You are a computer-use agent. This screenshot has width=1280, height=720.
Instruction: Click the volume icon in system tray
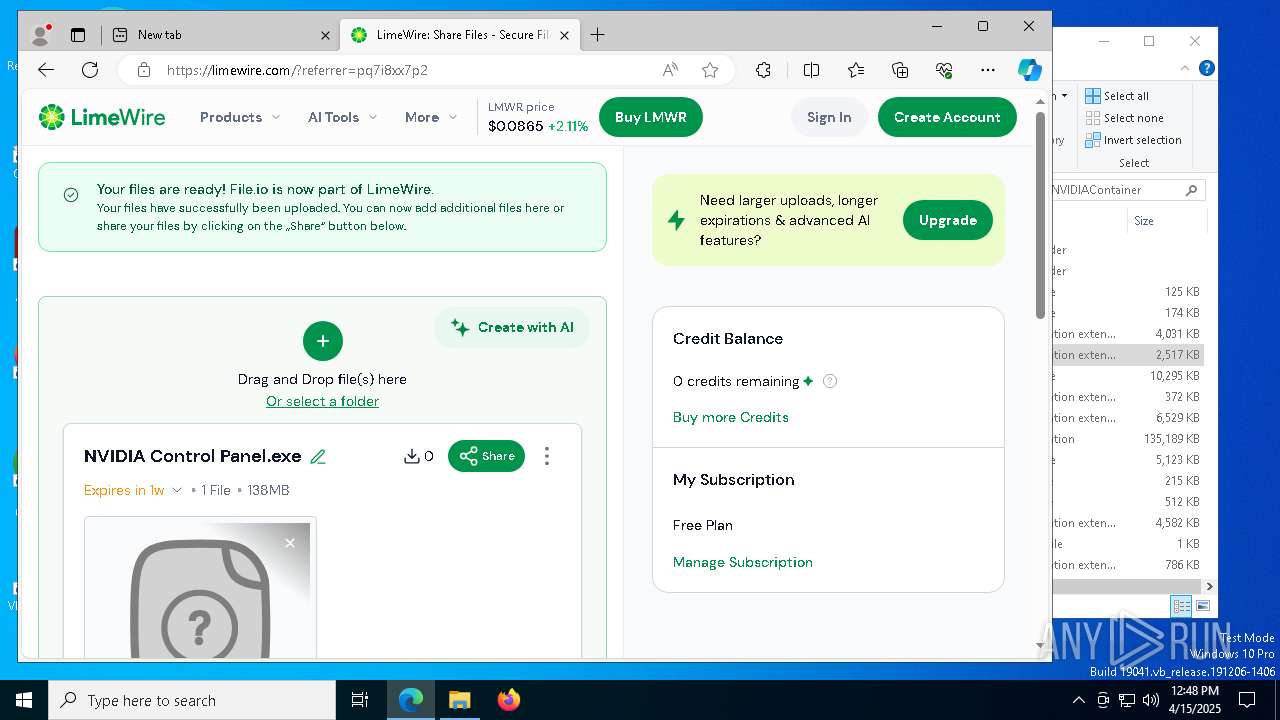1150,700
